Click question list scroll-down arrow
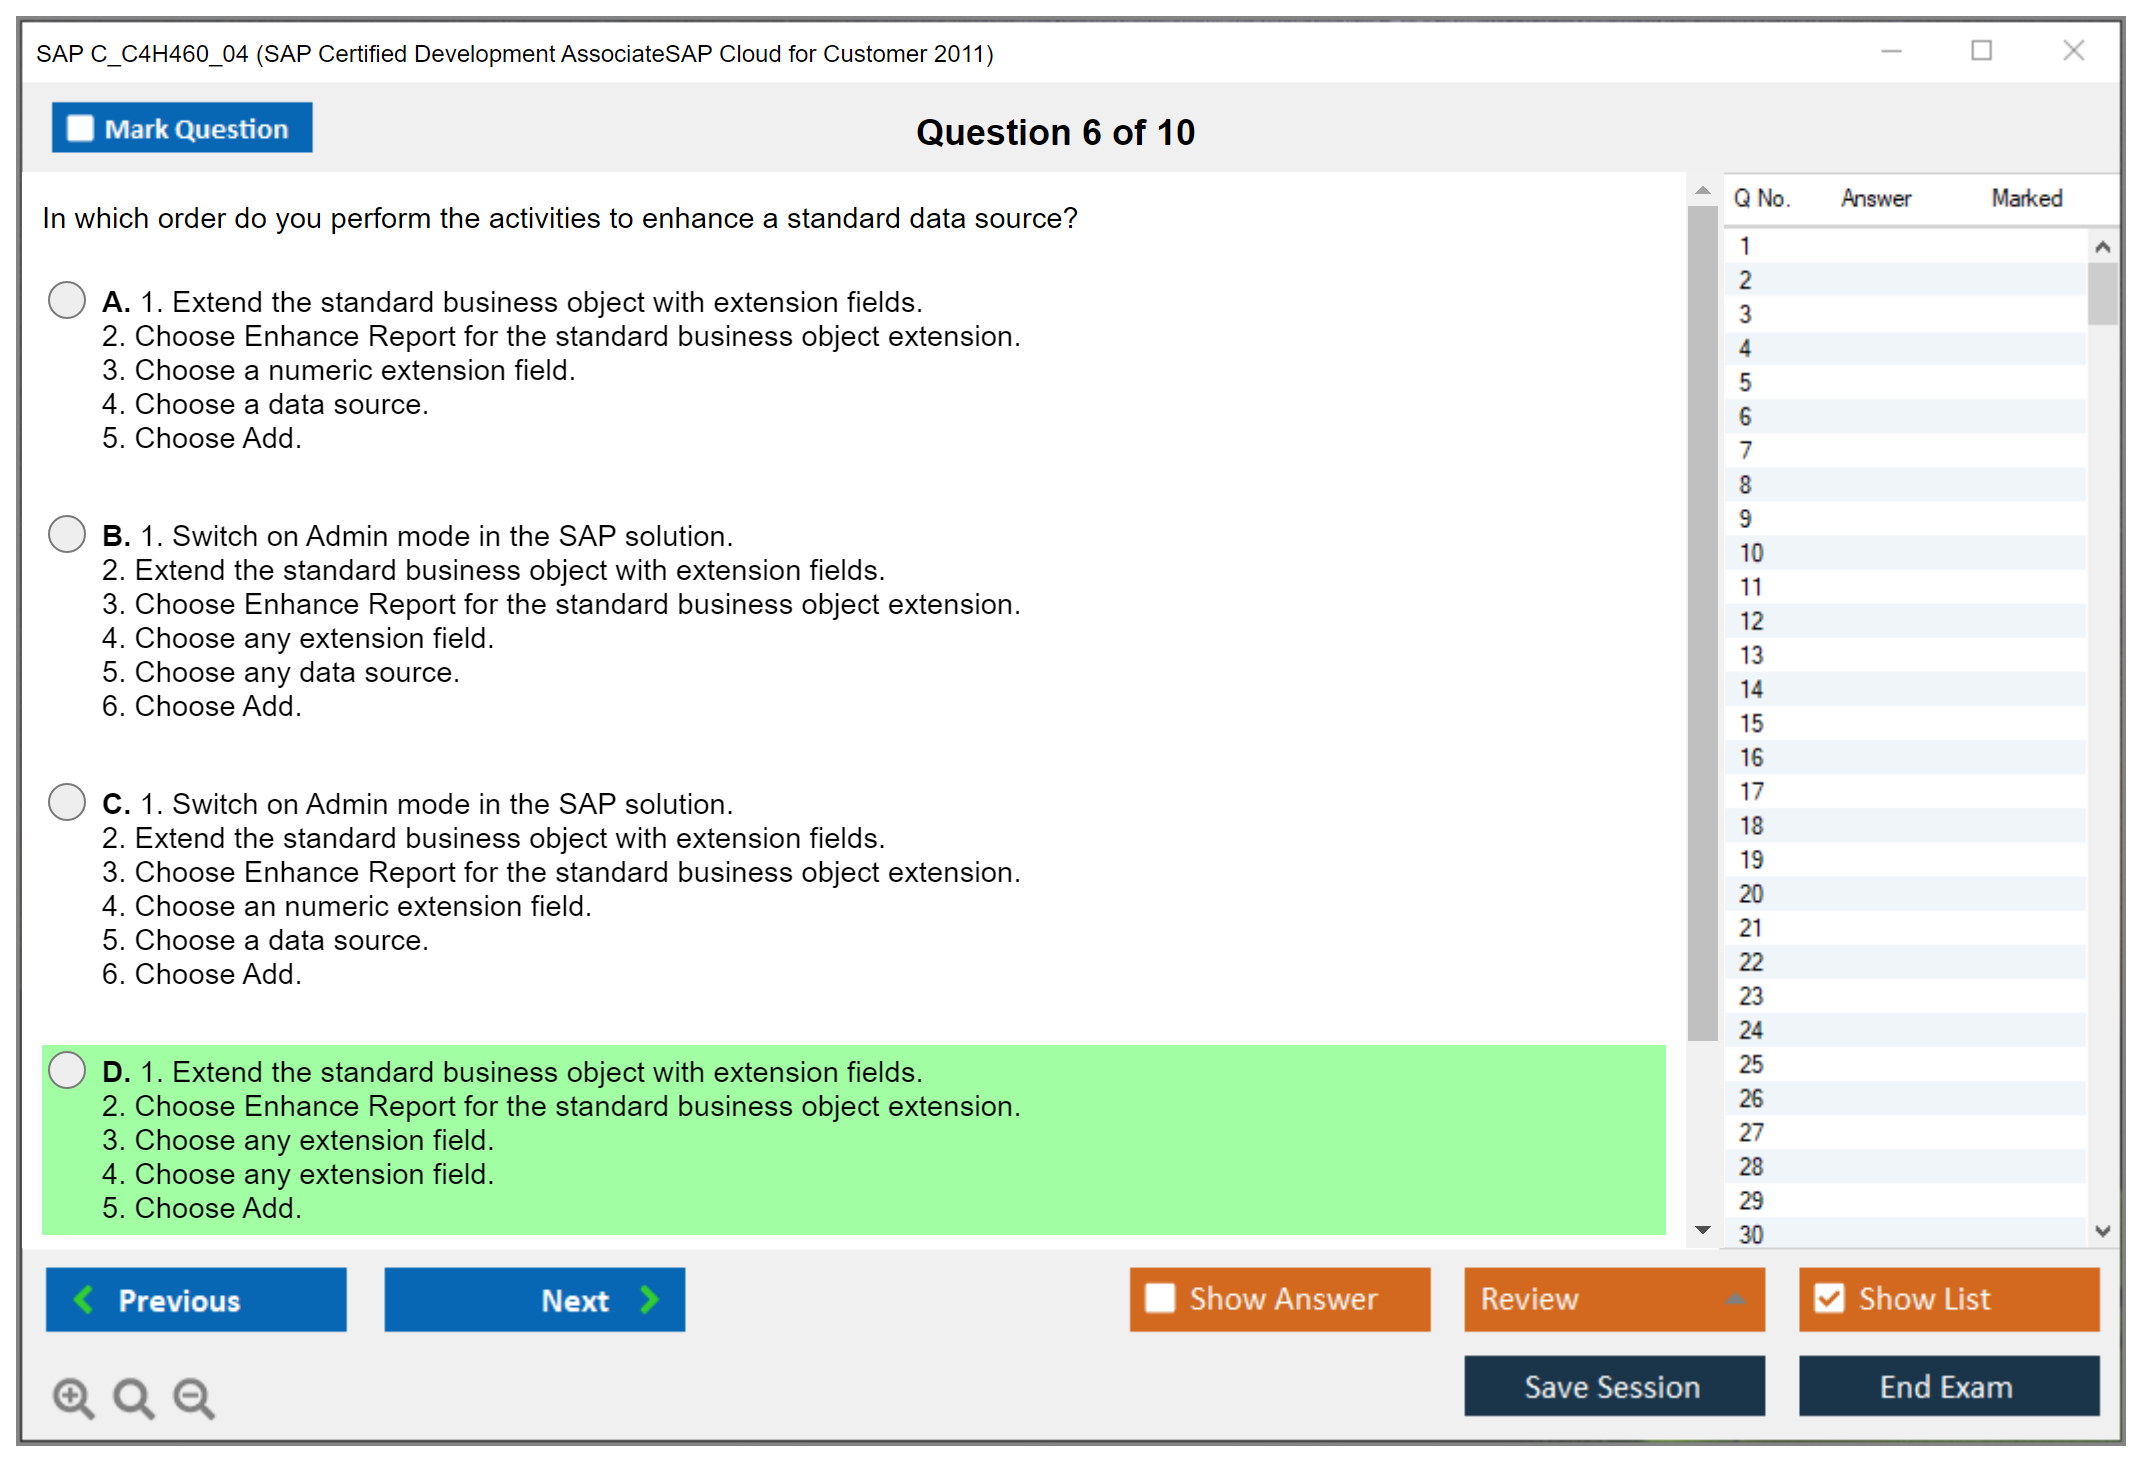The width and height of the screenshot is (2150, 1470). [2102, 1231]
